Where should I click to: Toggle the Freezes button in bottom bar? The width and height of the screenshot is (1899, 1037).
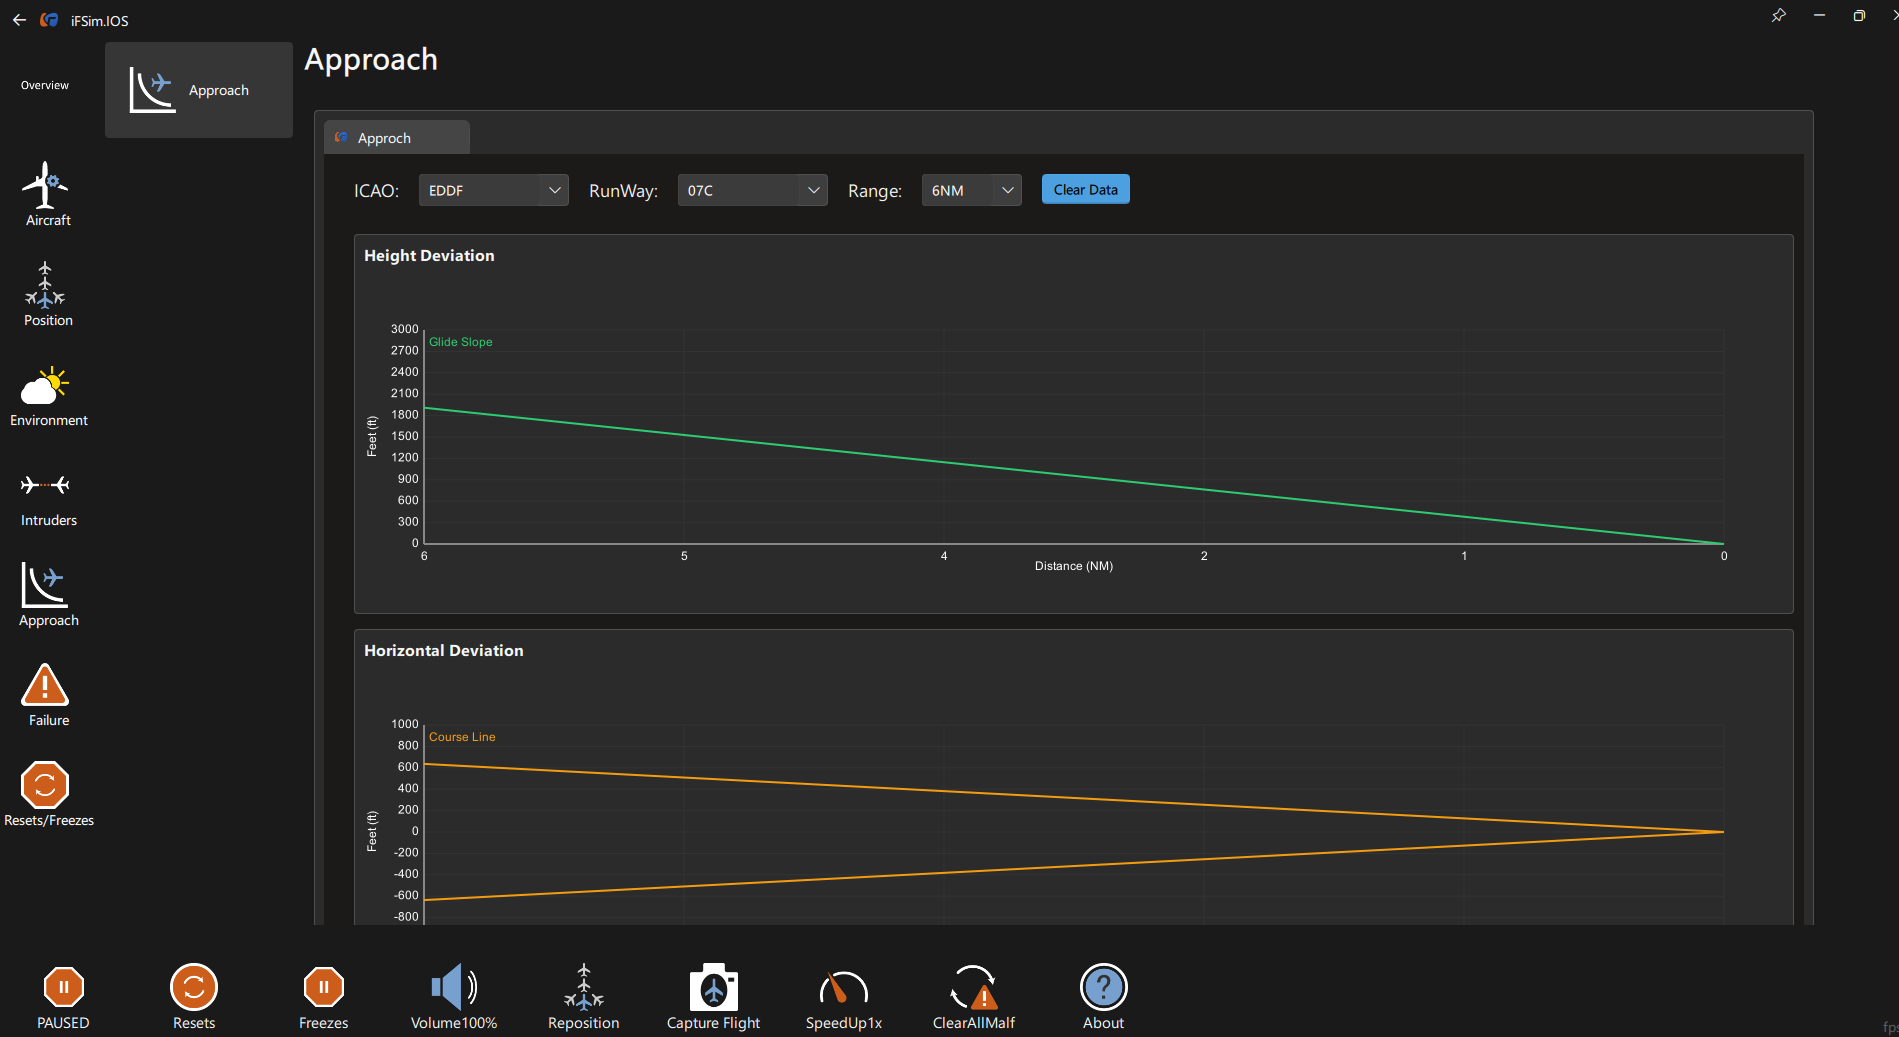pyautogui.click(x=324, y=988)
